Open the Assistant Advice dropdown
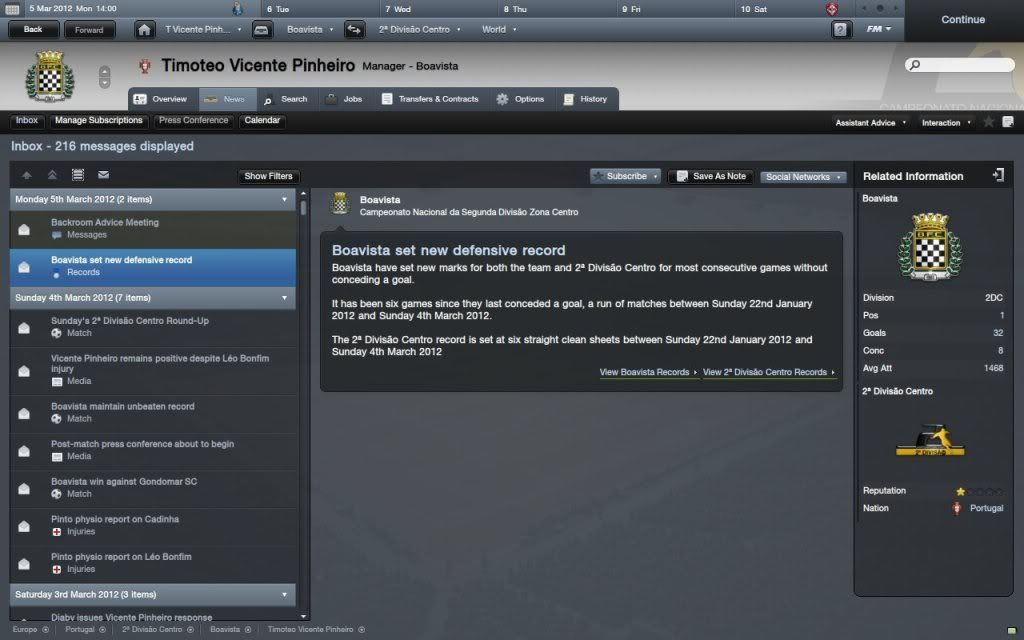The height and width of the screenshot is (640, 1024). tap(871, 123)
